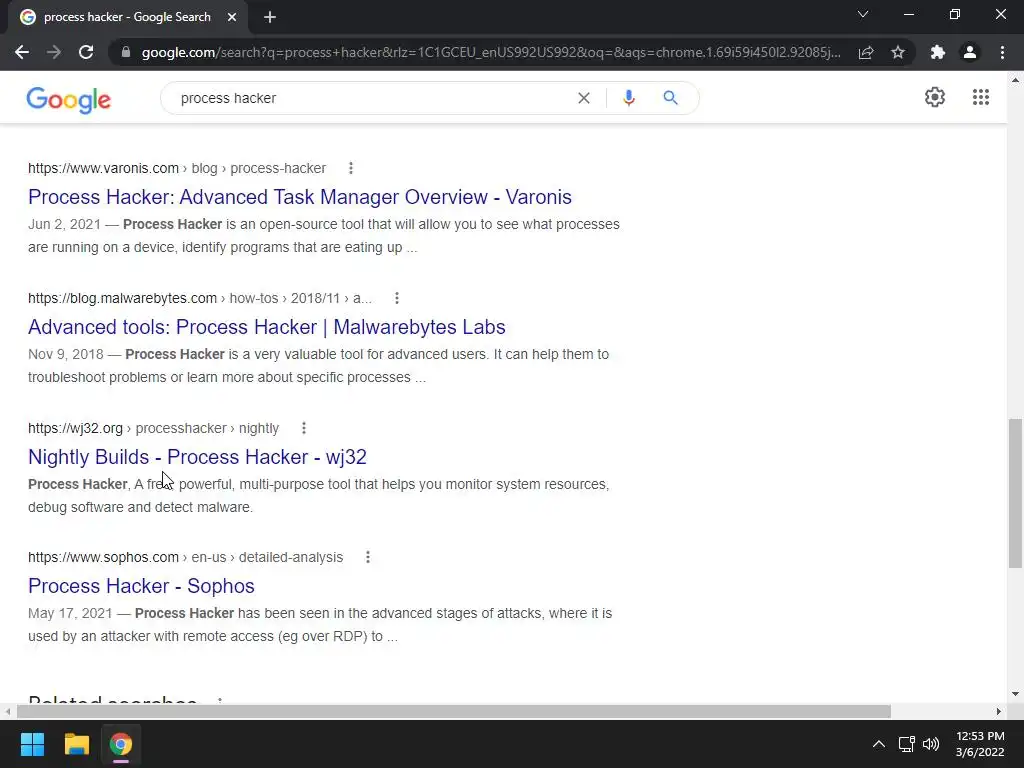Submit search with magnifier icon

[x=670, y=98]
